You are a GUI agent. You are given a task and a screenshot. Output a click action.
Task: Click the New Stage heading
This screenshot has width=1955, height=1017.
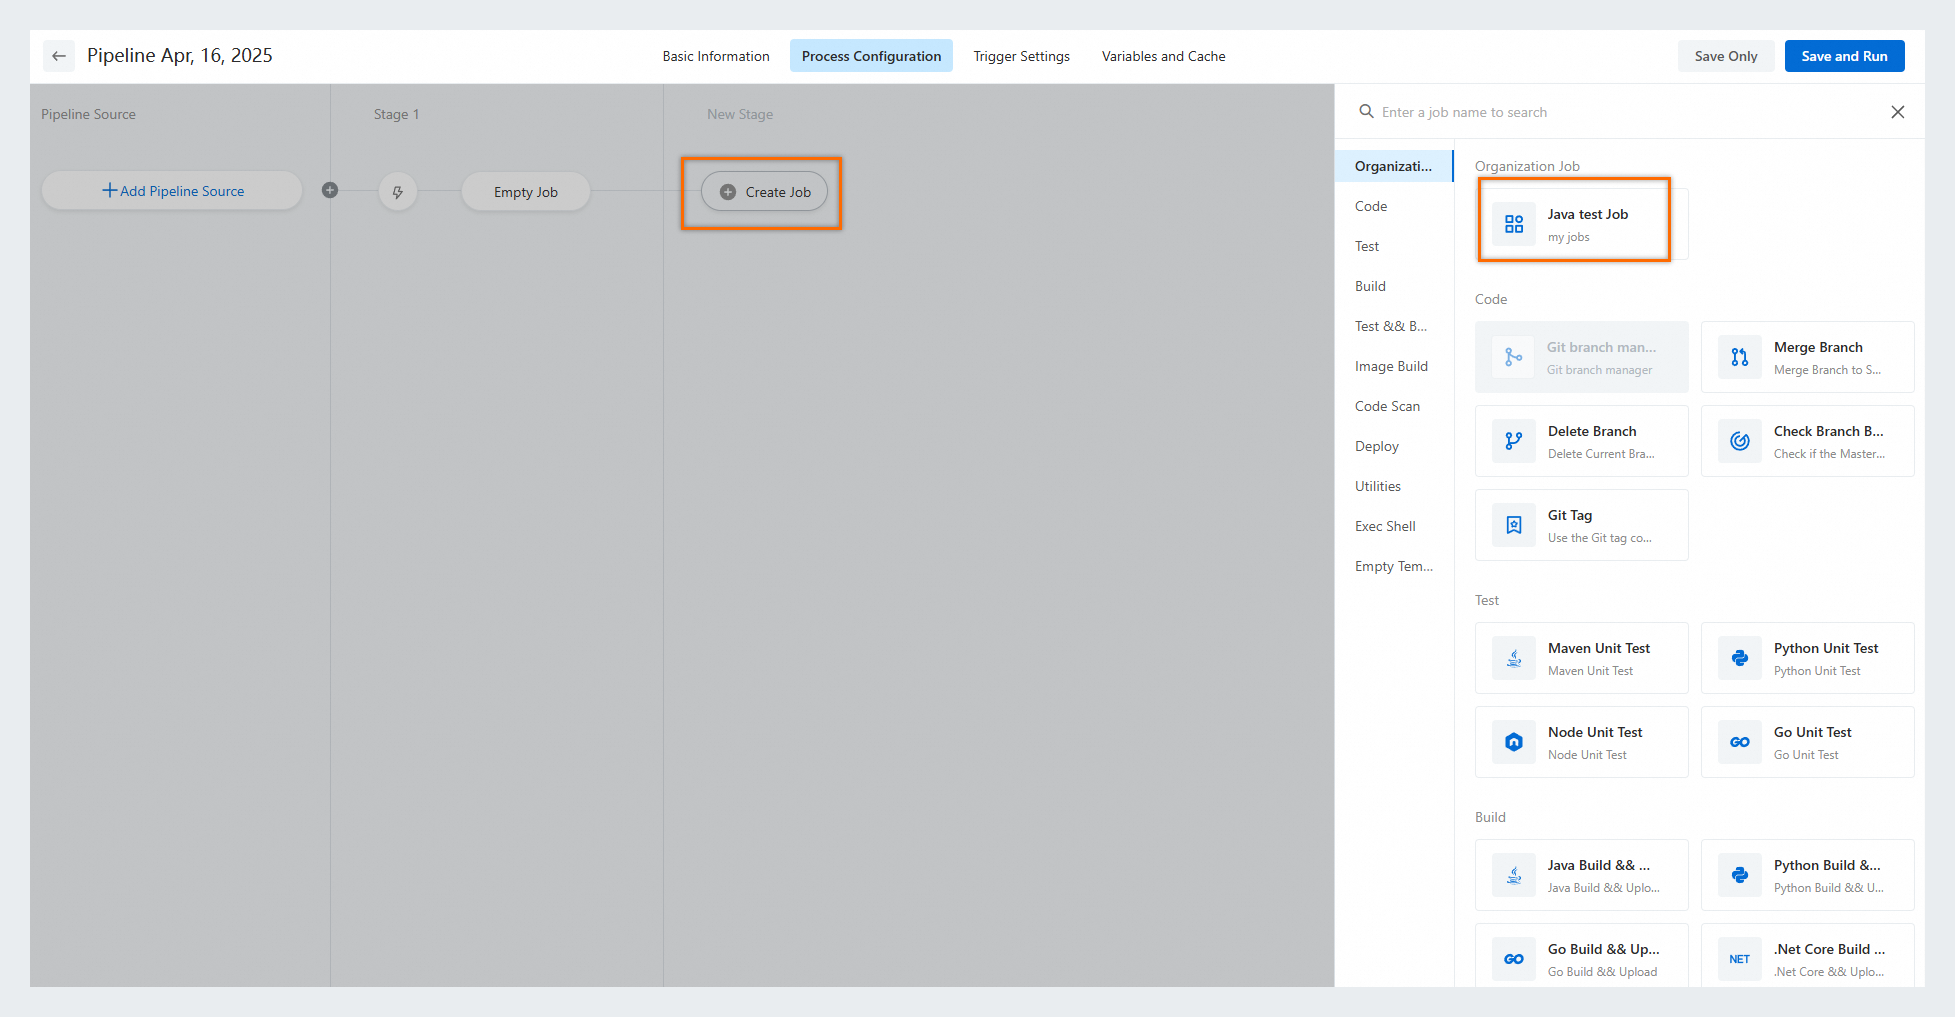coord(740,114)
